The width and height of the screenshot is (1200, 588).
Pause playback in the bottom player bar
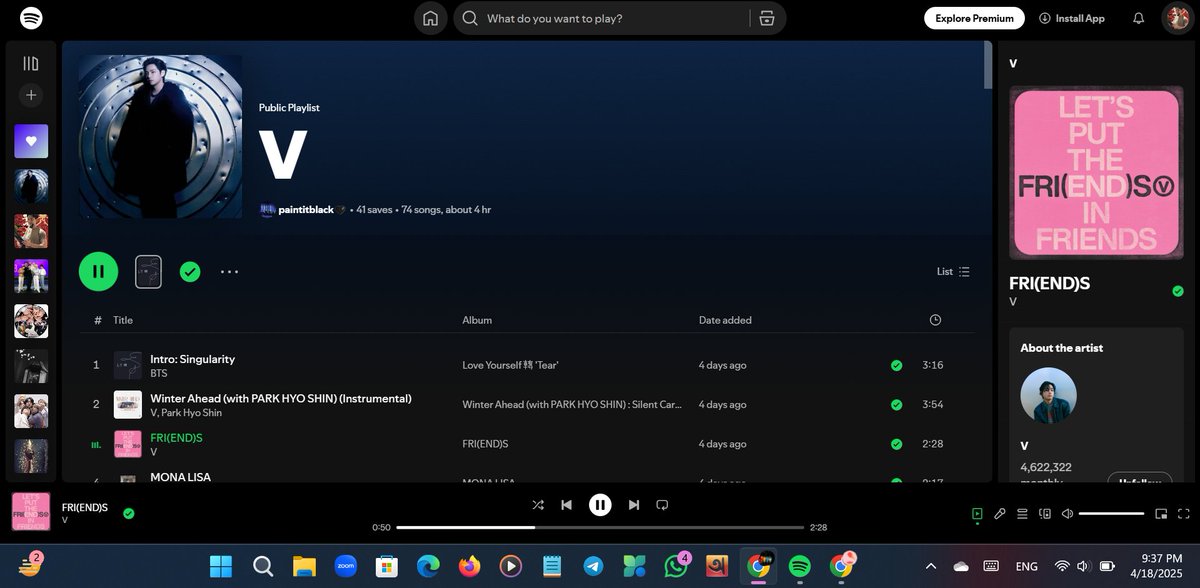(x=600, y=505)
